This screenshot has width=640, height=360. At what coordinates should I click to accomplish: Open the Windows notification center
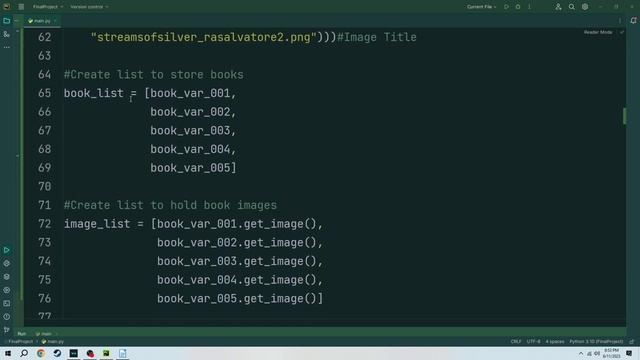pos(629,353)
